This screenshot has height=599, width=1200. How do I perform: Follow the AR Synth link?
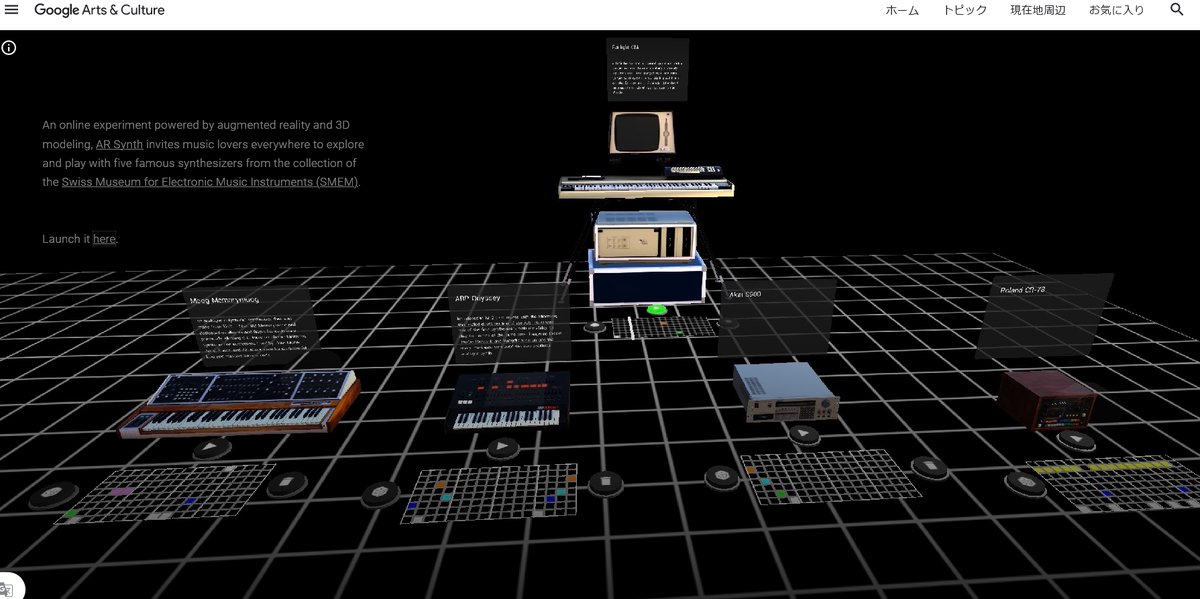[x=120, y=144]
